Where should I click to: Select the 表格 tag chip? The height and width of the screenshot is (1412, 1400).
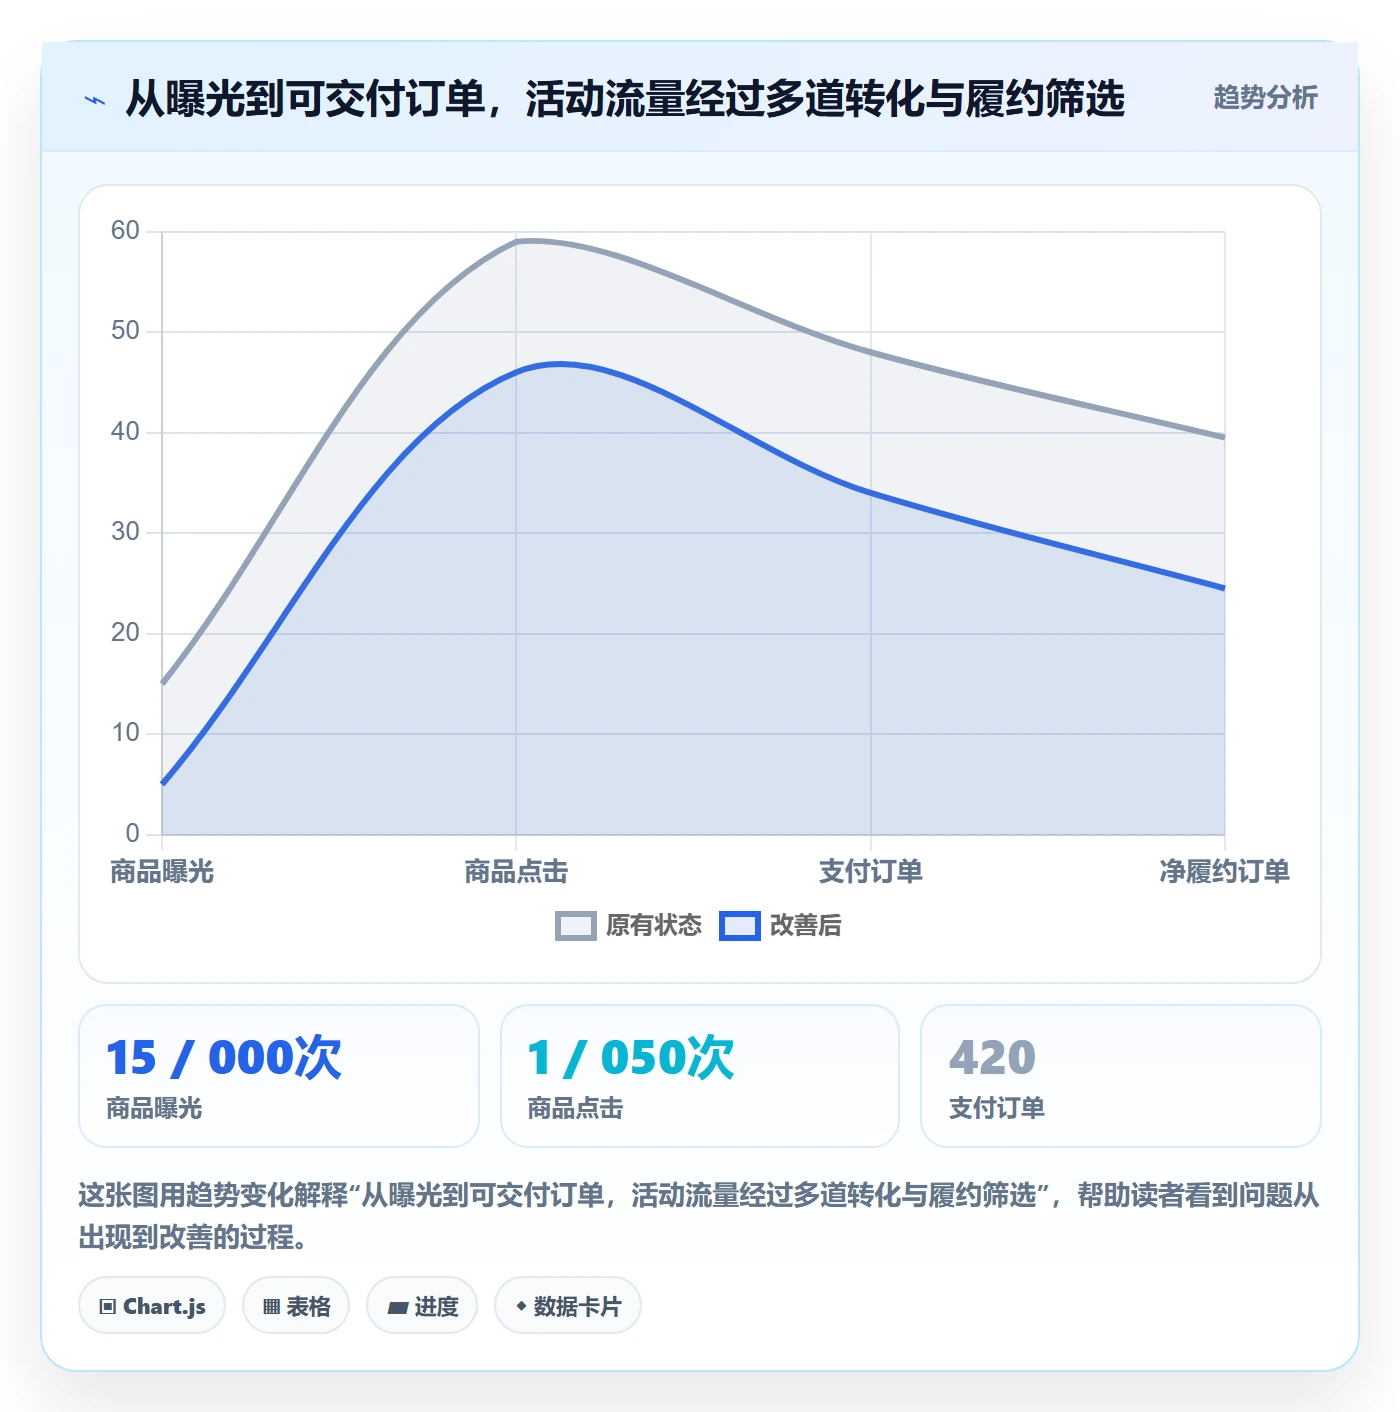(296, 1306)
